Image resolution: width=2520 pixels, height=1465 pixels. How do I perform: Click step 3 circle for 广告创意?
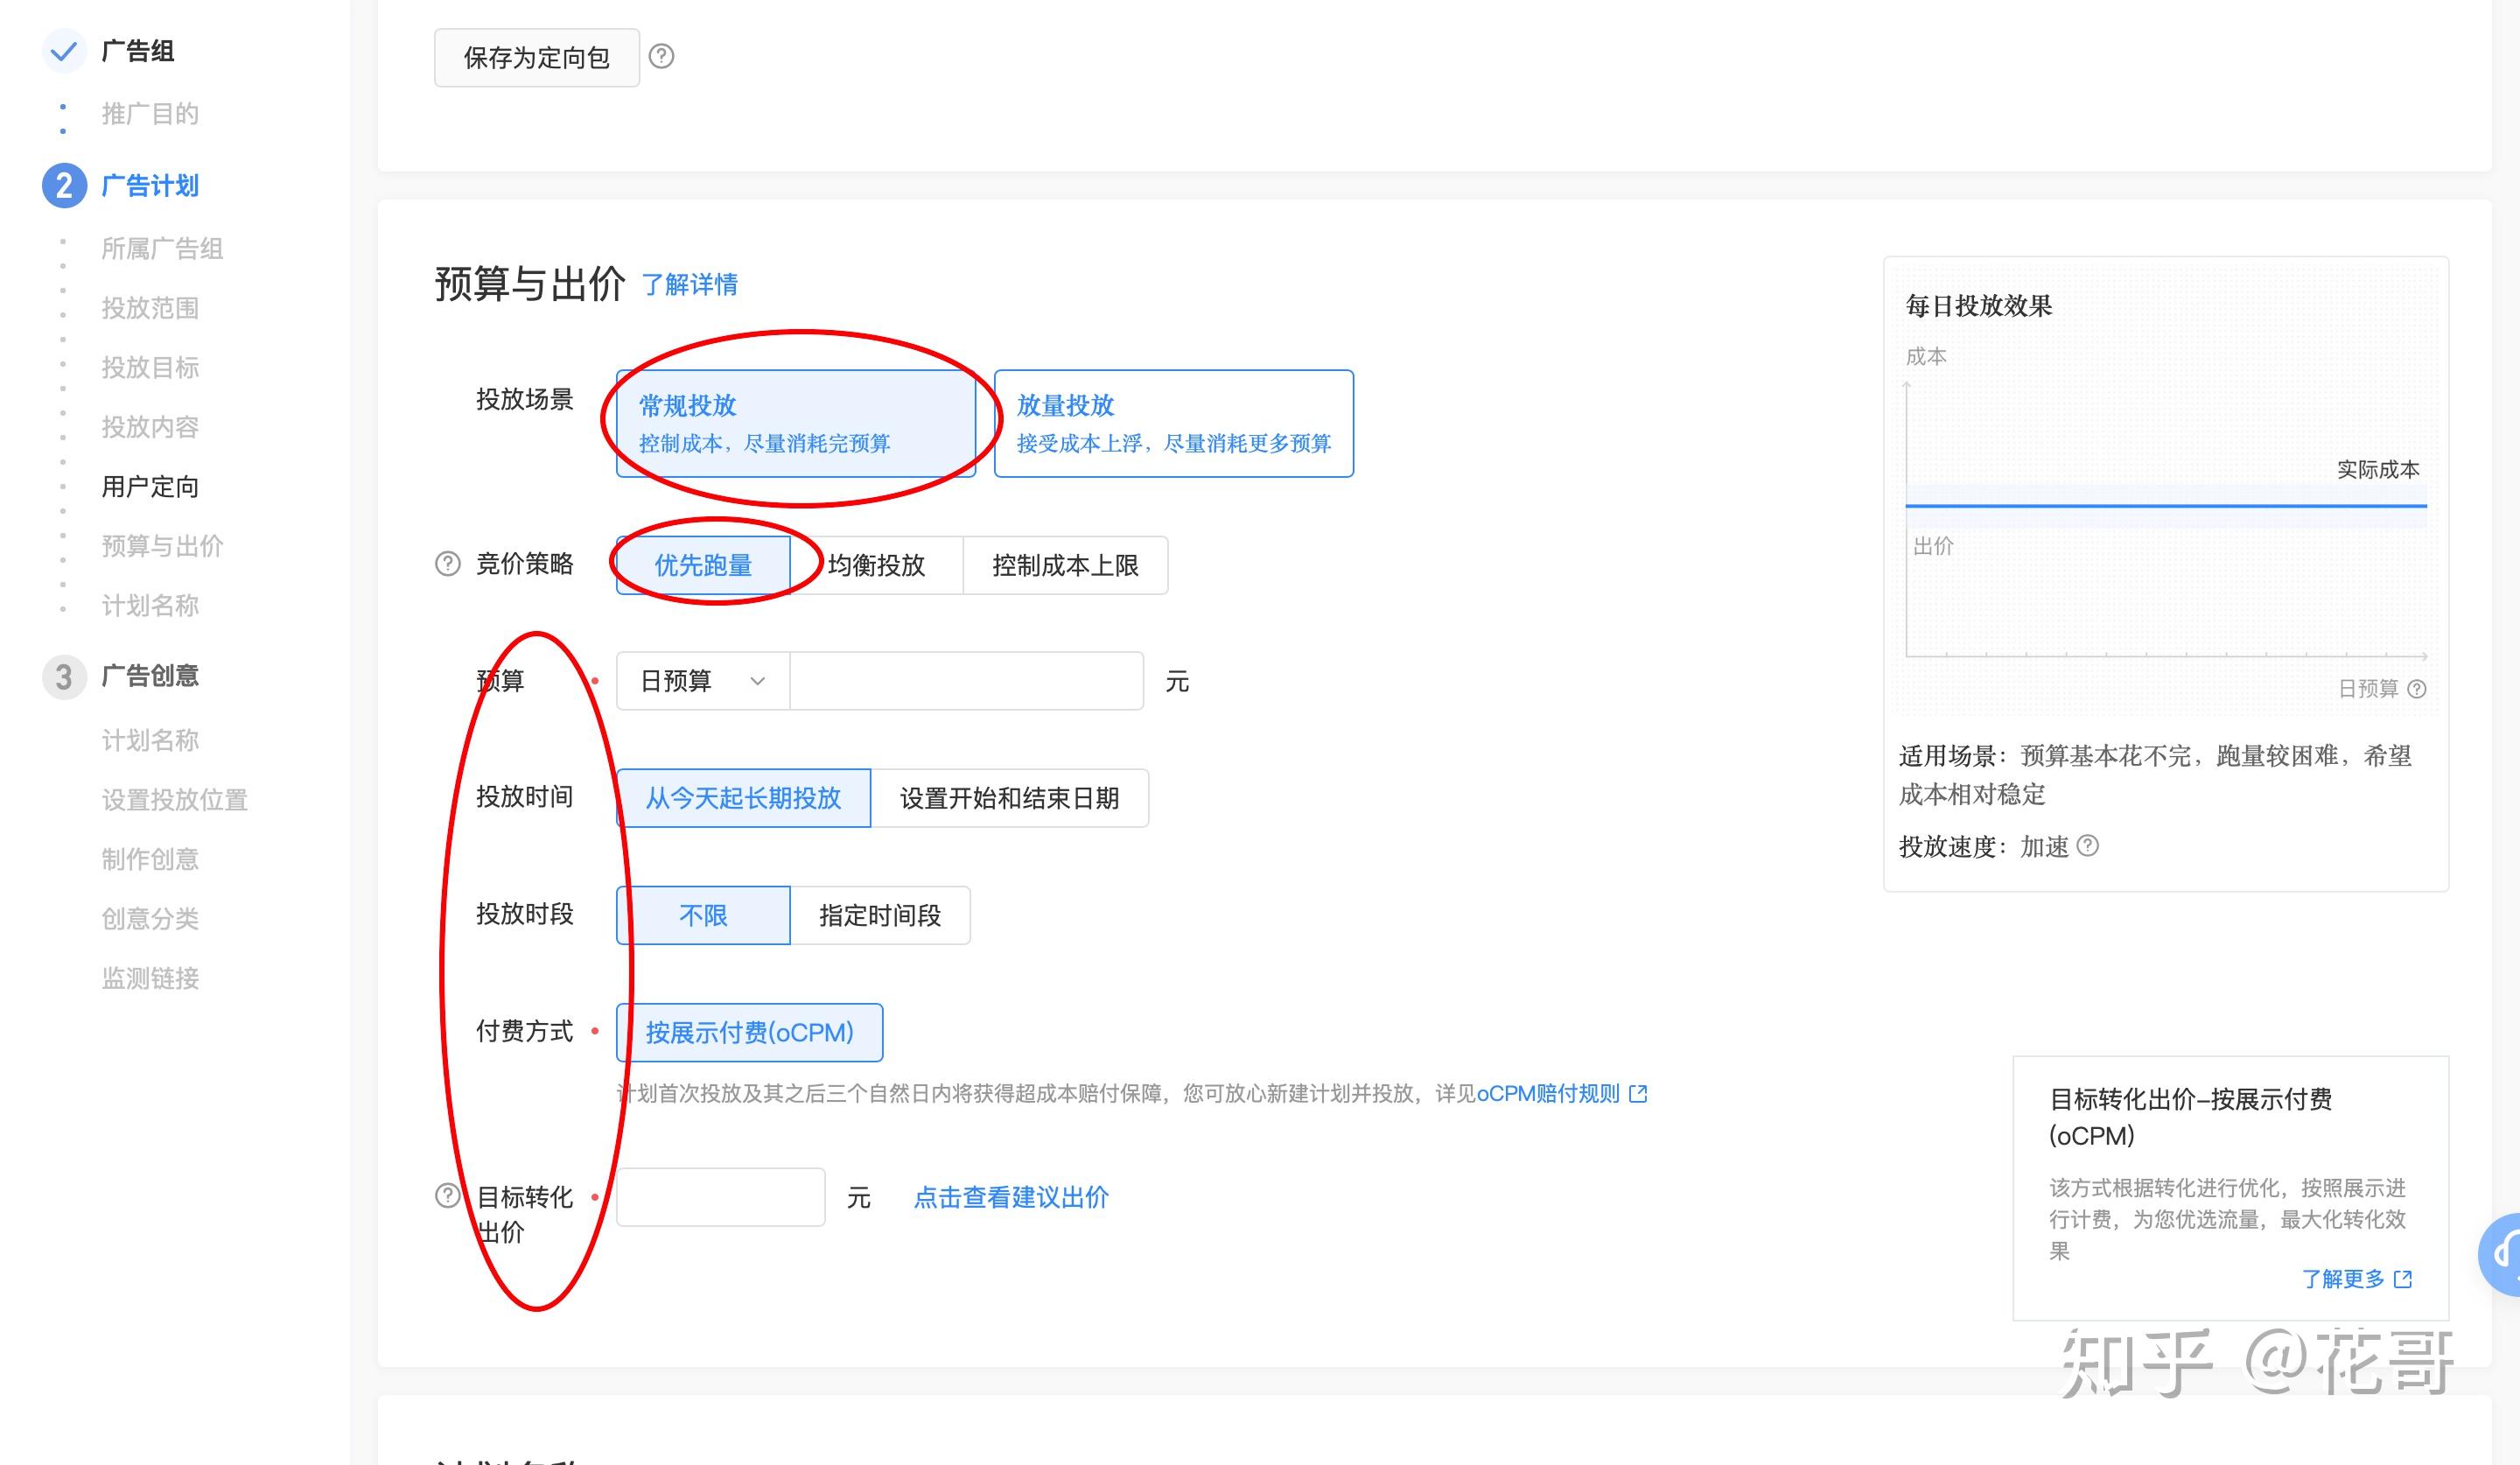click(64, 677)
